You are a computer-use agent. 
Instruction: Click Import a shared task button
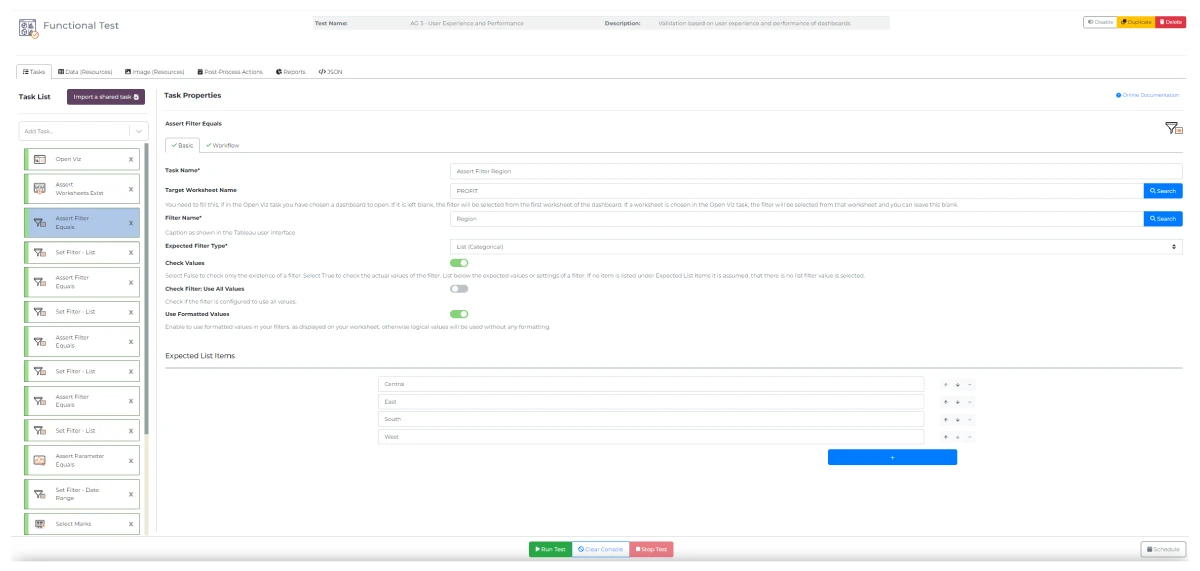106,97
